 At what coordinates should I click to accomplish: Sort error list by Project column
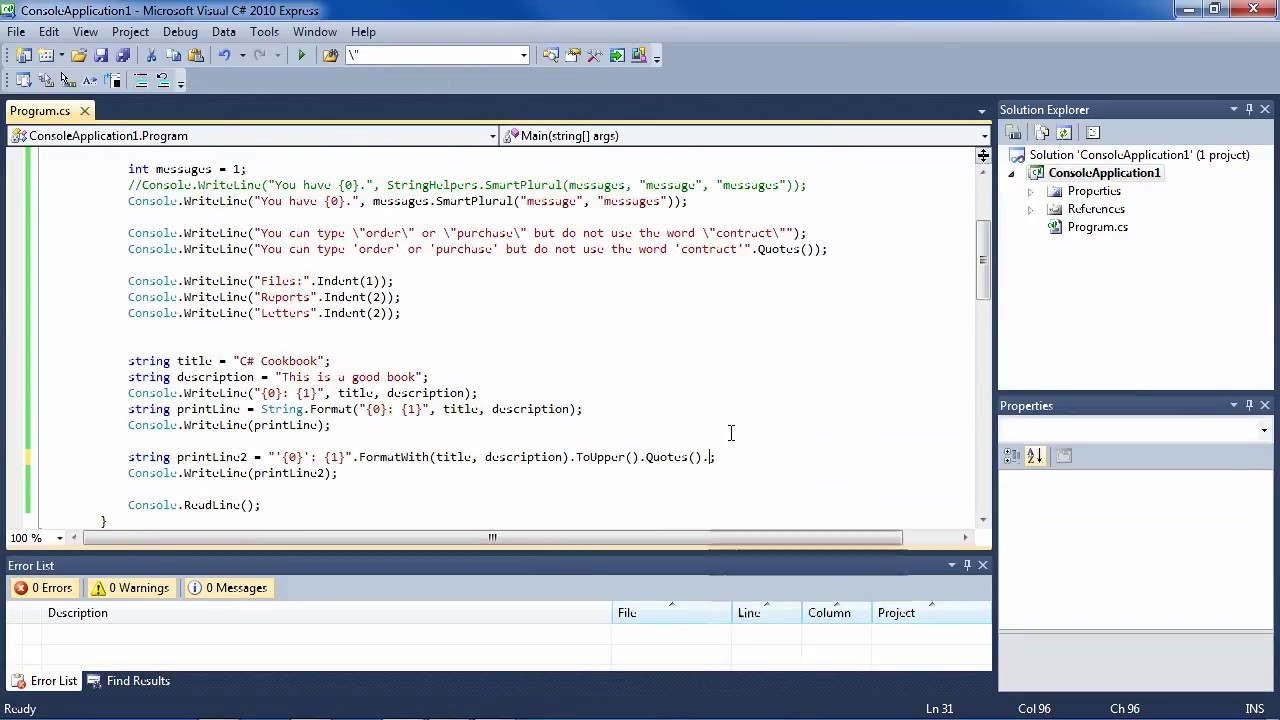coord(931,613)
